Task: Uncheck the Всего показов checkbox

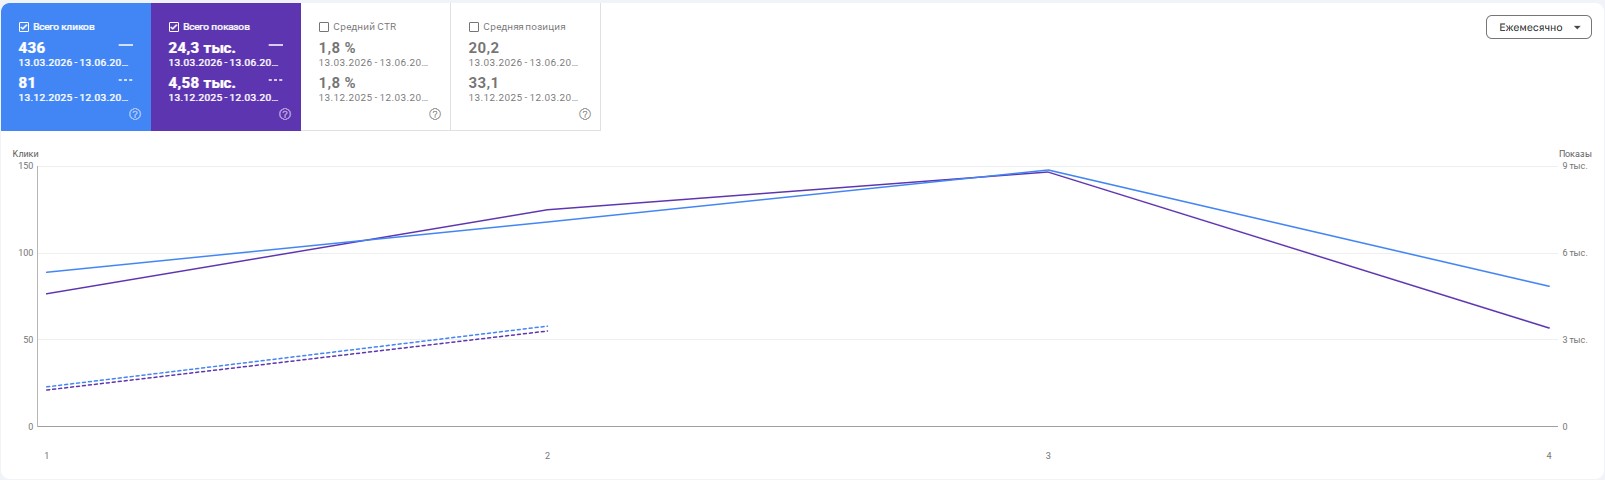Action: [174, 27]
